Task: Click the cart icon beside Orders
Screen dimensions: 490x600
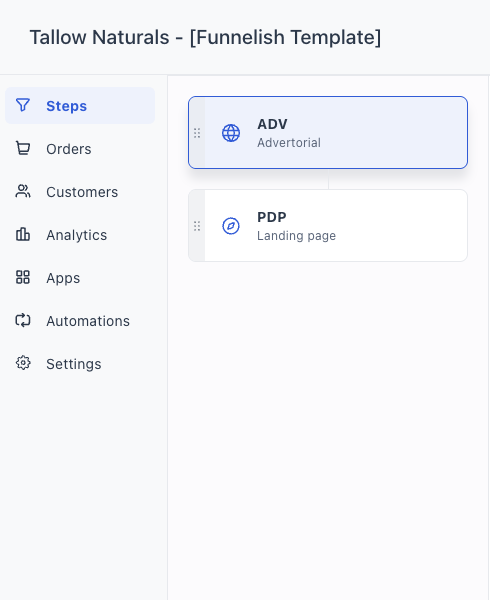Action: coord(23,148)
